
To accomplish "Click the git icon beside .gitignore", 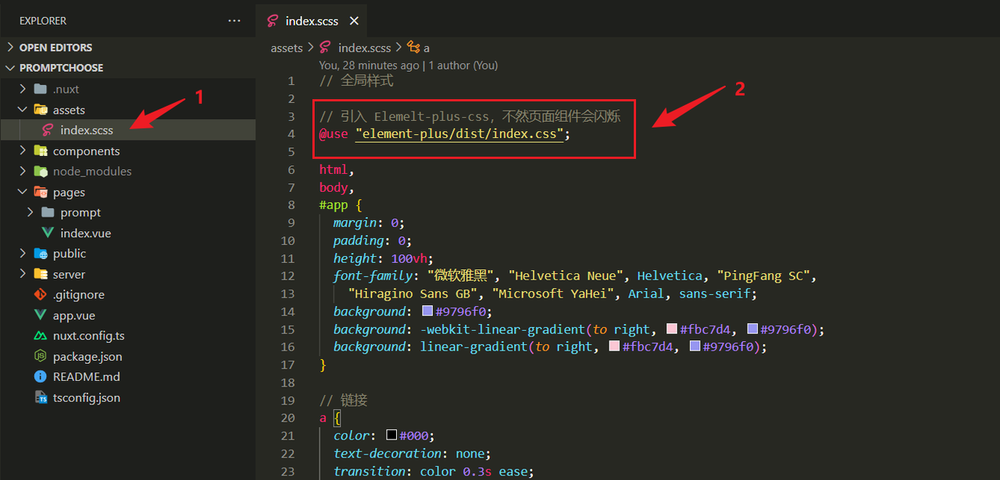I will 40,295.
